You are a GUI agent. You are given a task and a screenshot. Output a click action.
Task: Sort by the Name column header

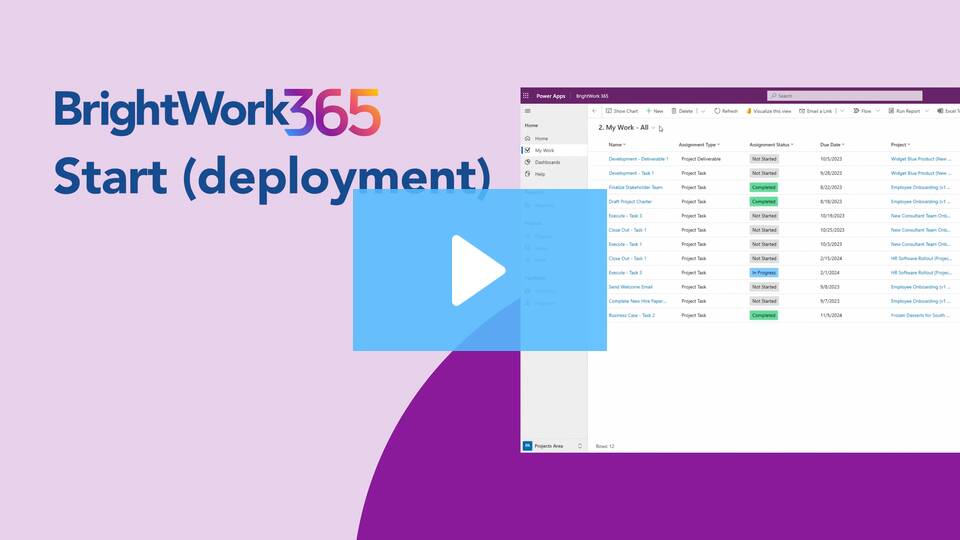617,144
